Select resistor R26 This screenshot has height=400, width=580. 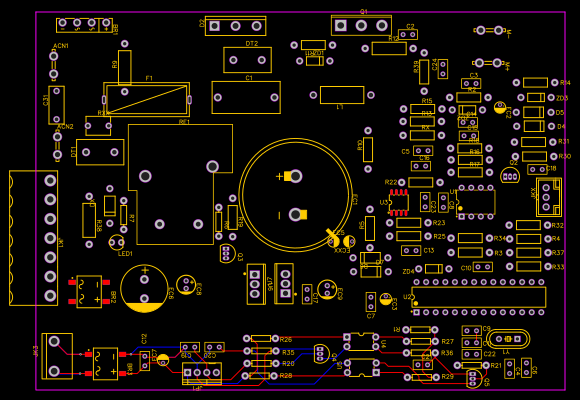point(261,339)
